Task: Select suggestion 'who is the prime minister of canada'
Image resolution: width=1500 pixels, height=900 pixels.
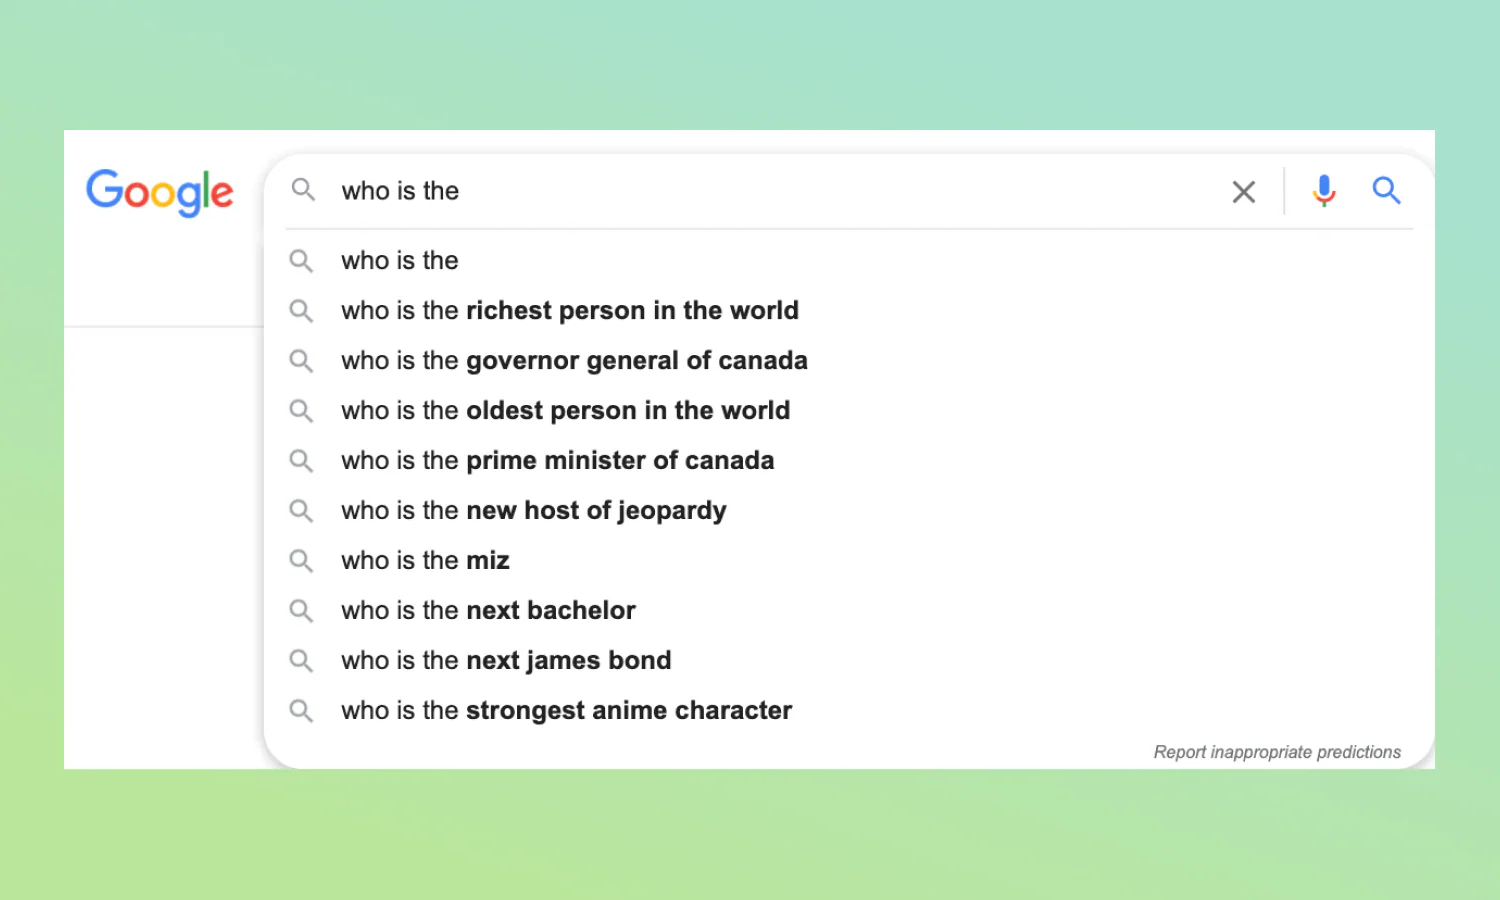Action: point(557,460)
